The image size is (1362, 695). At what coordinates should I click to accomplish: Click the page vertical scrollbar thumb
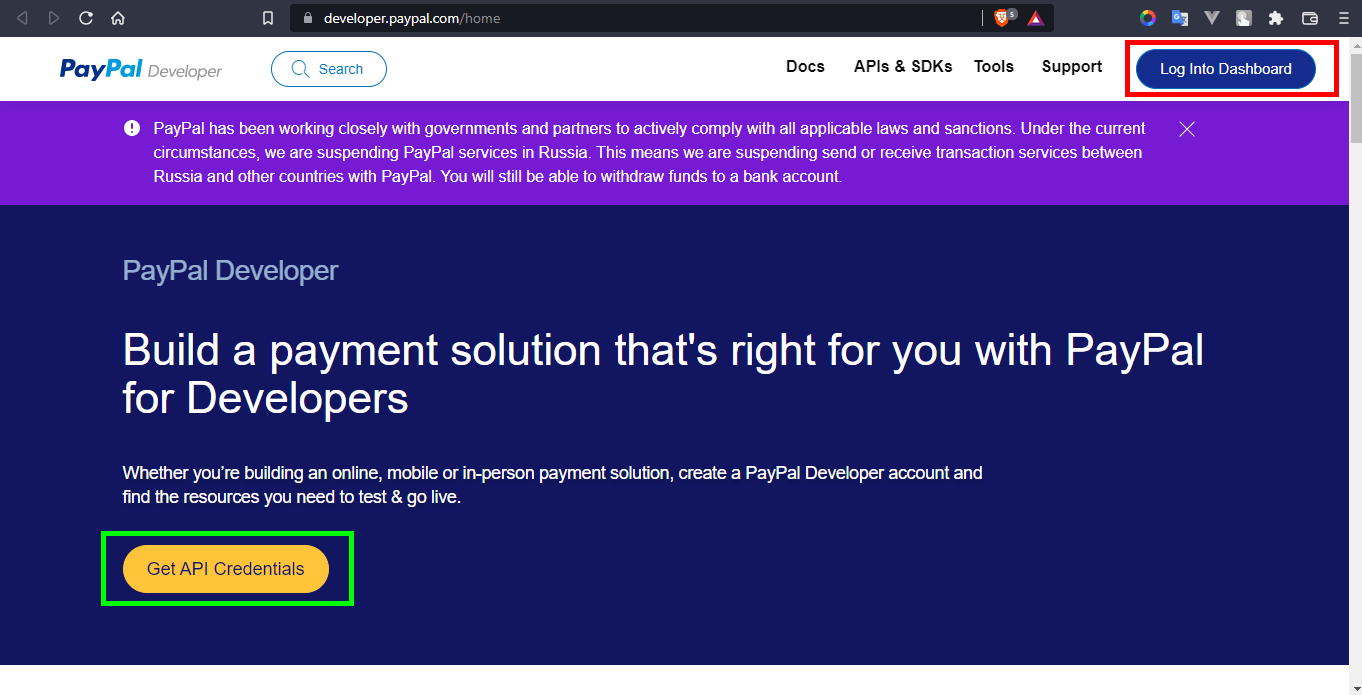coord(1355,98)
